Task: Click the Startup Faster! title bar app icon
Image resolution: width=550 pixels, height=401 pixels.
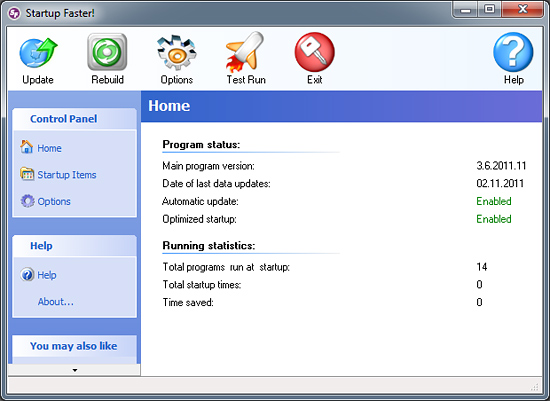Action: coord(14,13)
